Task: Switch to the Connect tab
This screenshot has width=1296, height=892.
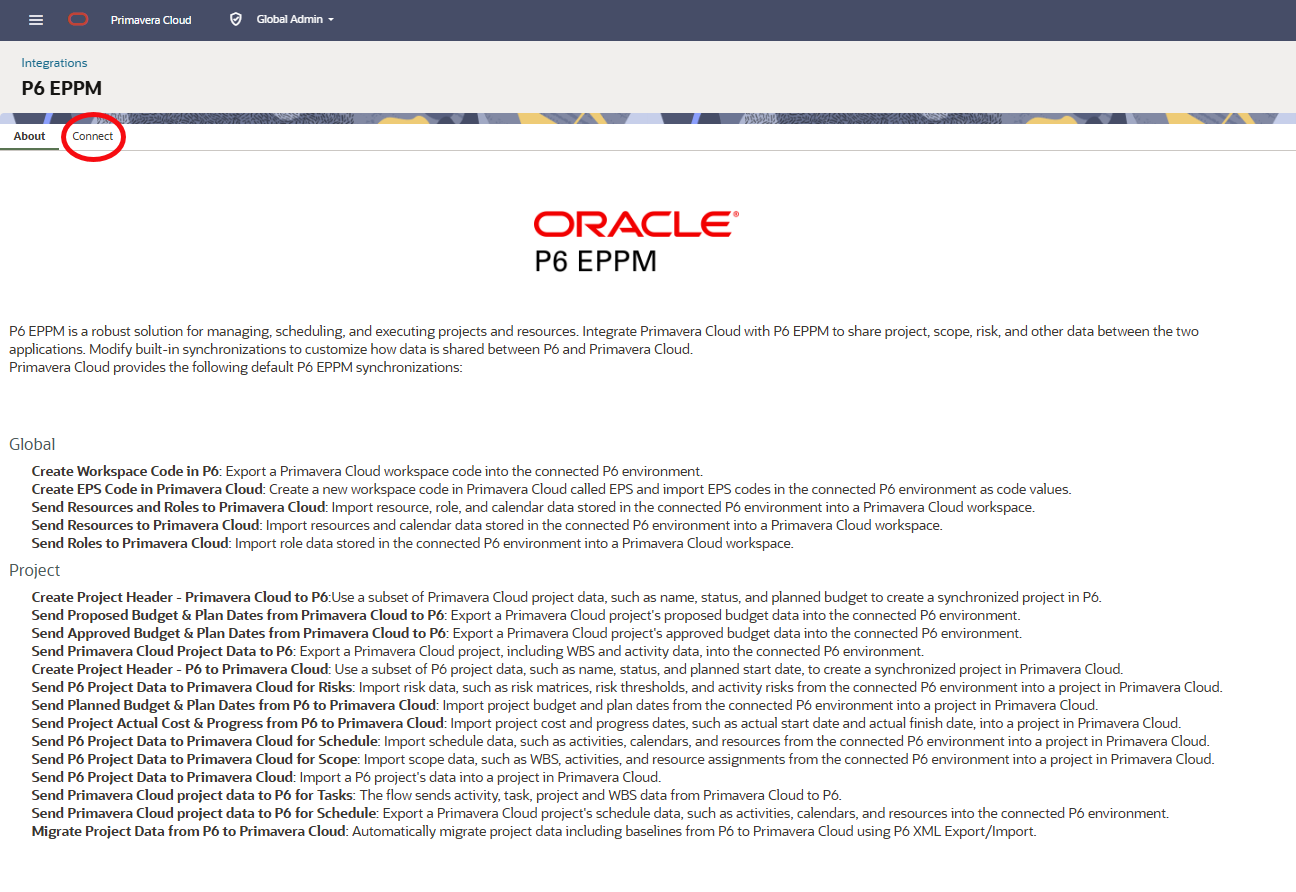Action: click(x=93, y=136)
